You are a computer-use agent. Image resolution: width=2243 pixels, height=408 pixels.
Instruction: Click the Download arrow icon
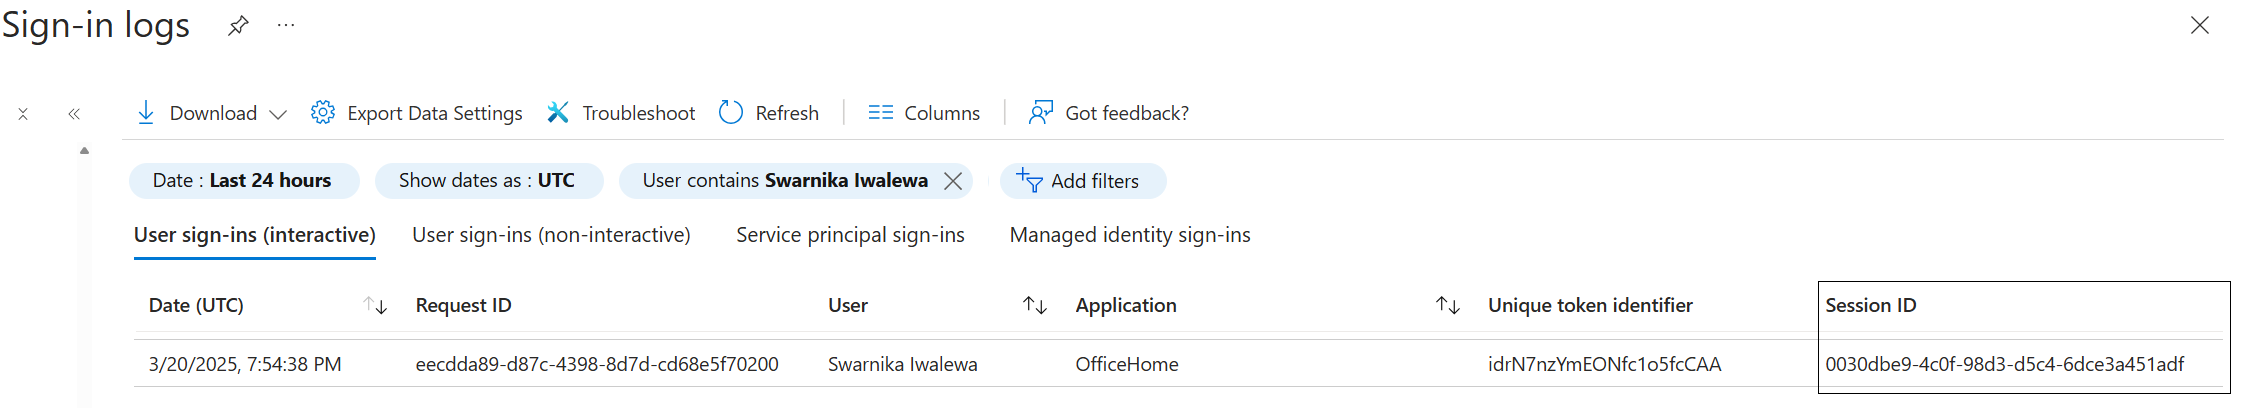click(146, 113)
